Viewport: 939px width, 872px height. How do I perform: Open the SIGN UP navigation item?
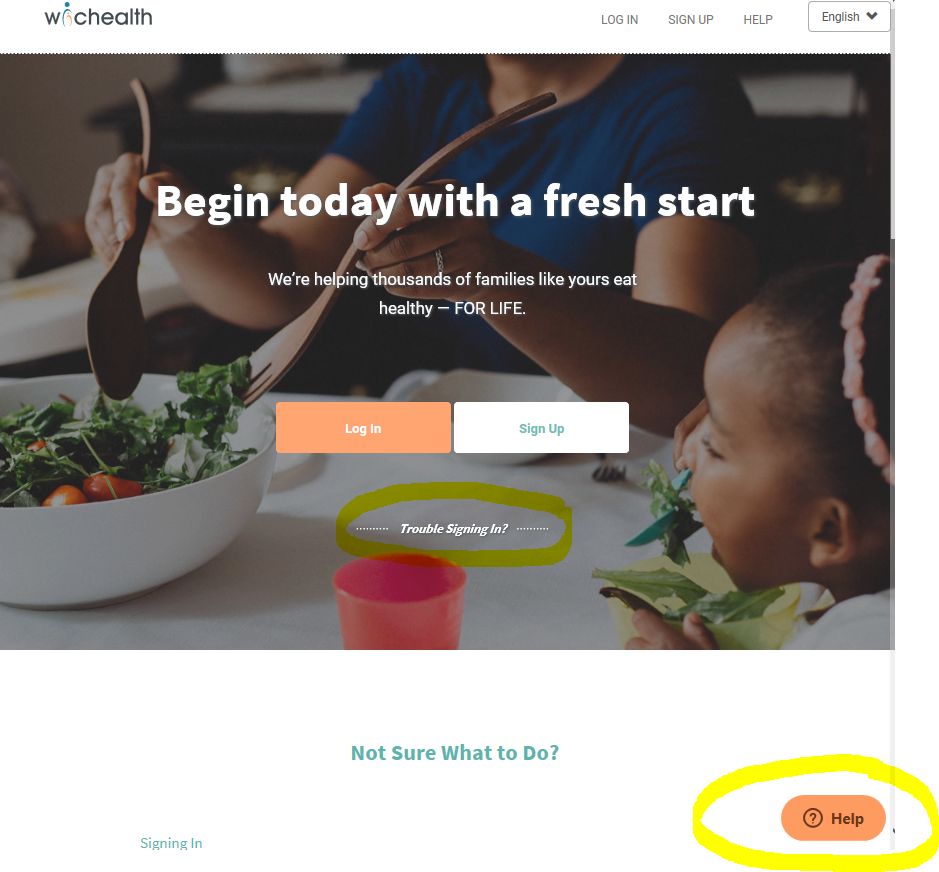[x=690, y=20]
